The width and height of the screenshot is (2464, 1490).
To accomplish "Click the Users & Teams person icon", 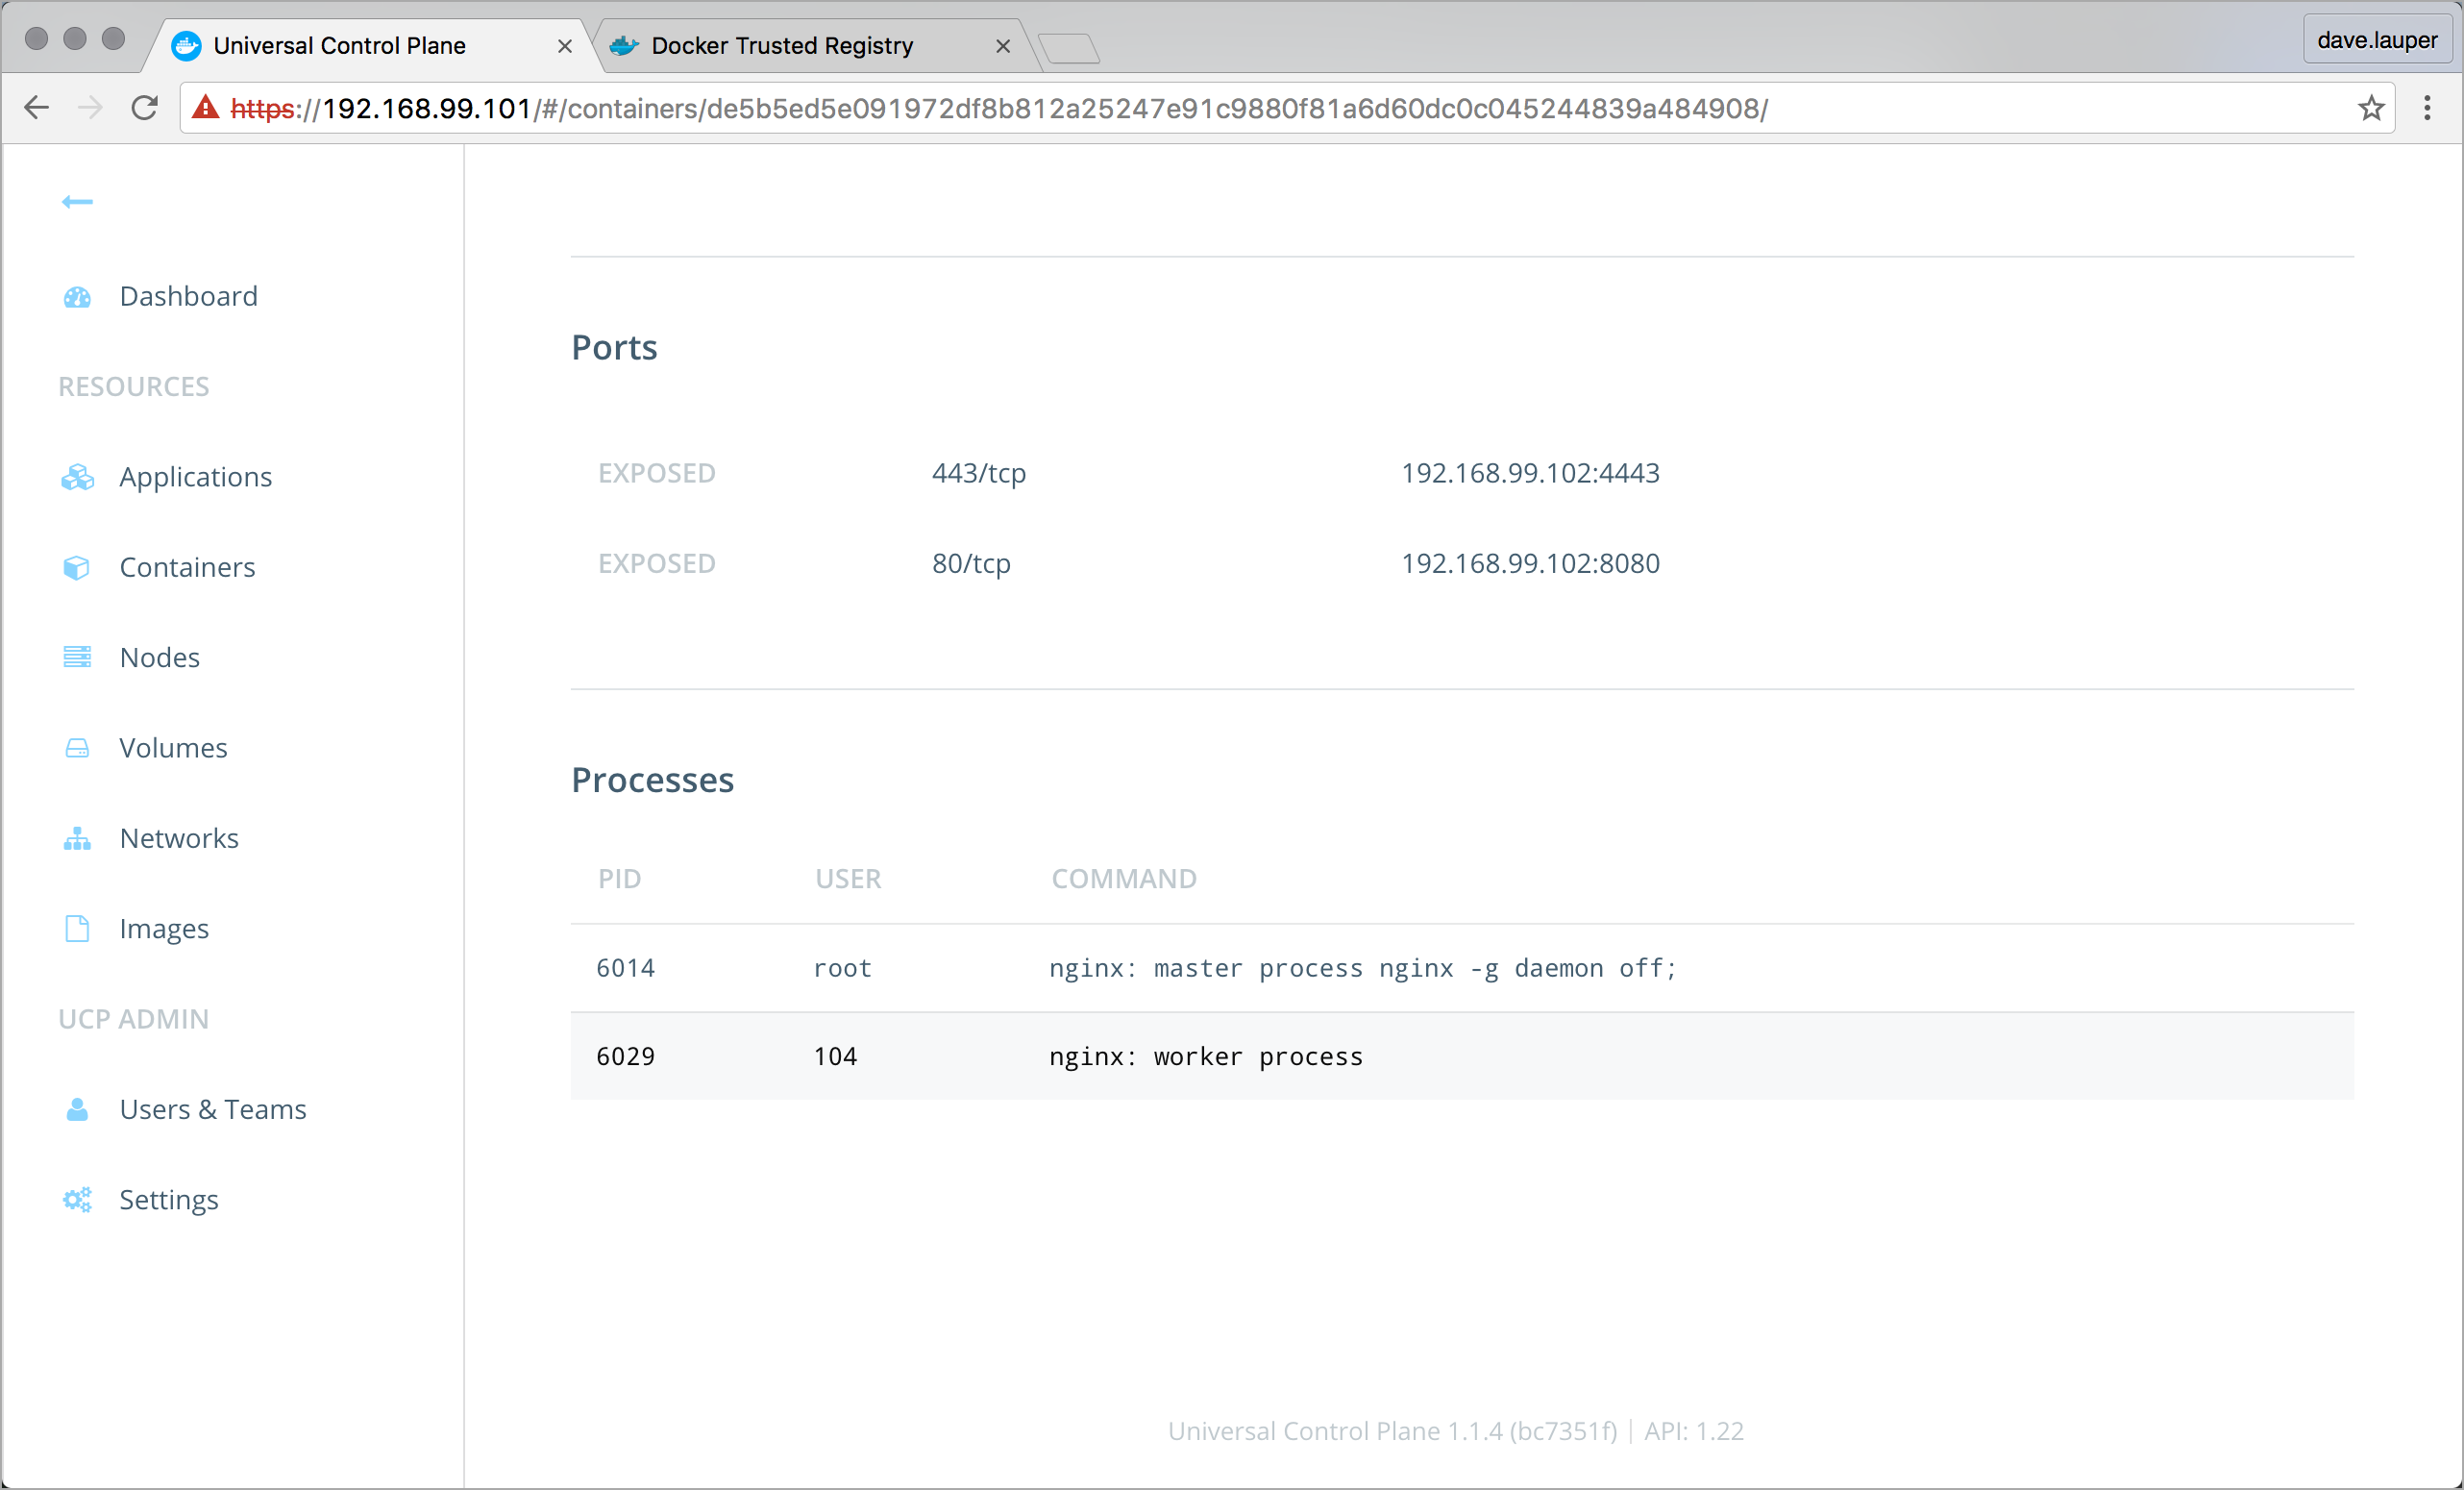I will point(77,1110).
